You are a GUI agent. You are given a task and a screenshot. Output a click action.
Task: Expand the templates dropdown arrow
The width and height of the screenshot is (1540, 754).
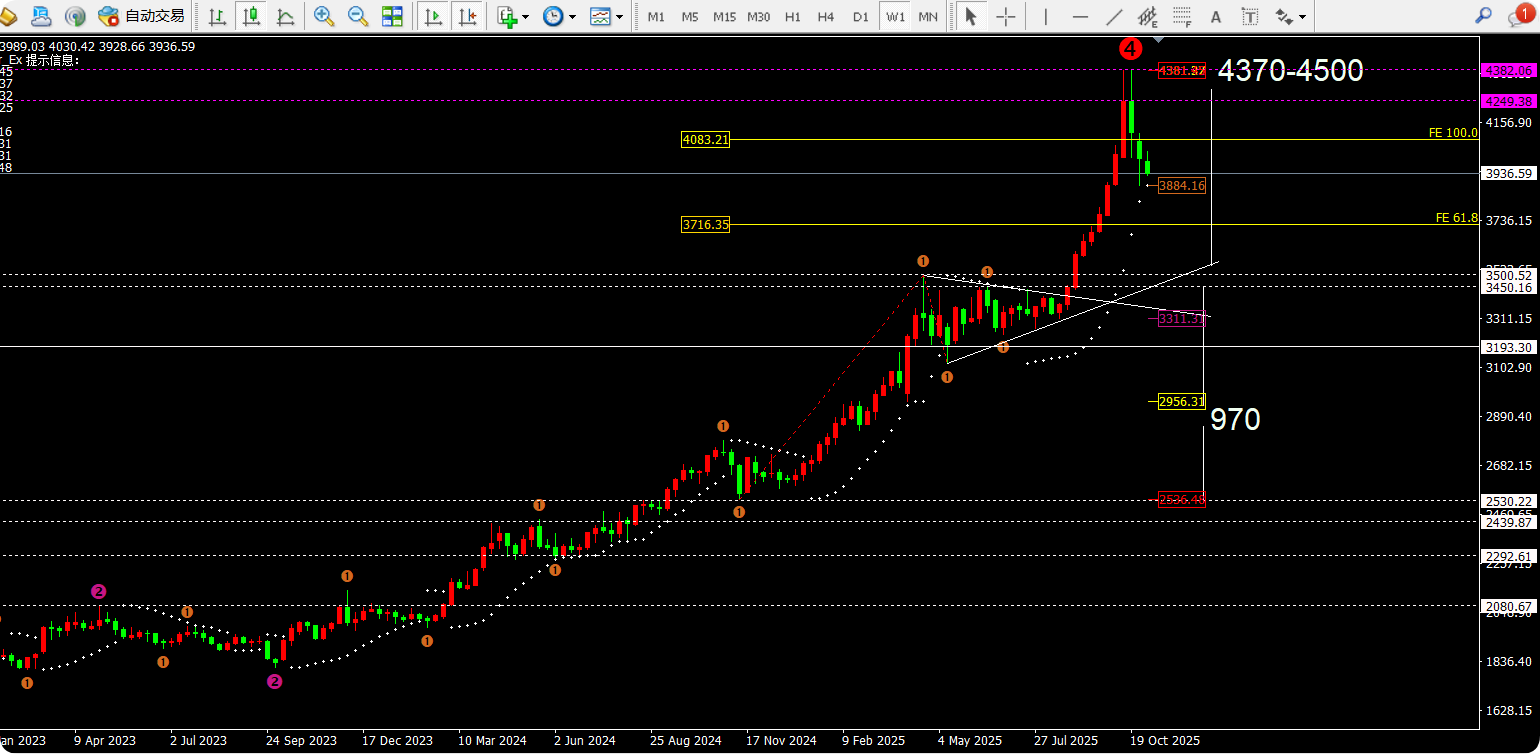click(x=620, y=16)
